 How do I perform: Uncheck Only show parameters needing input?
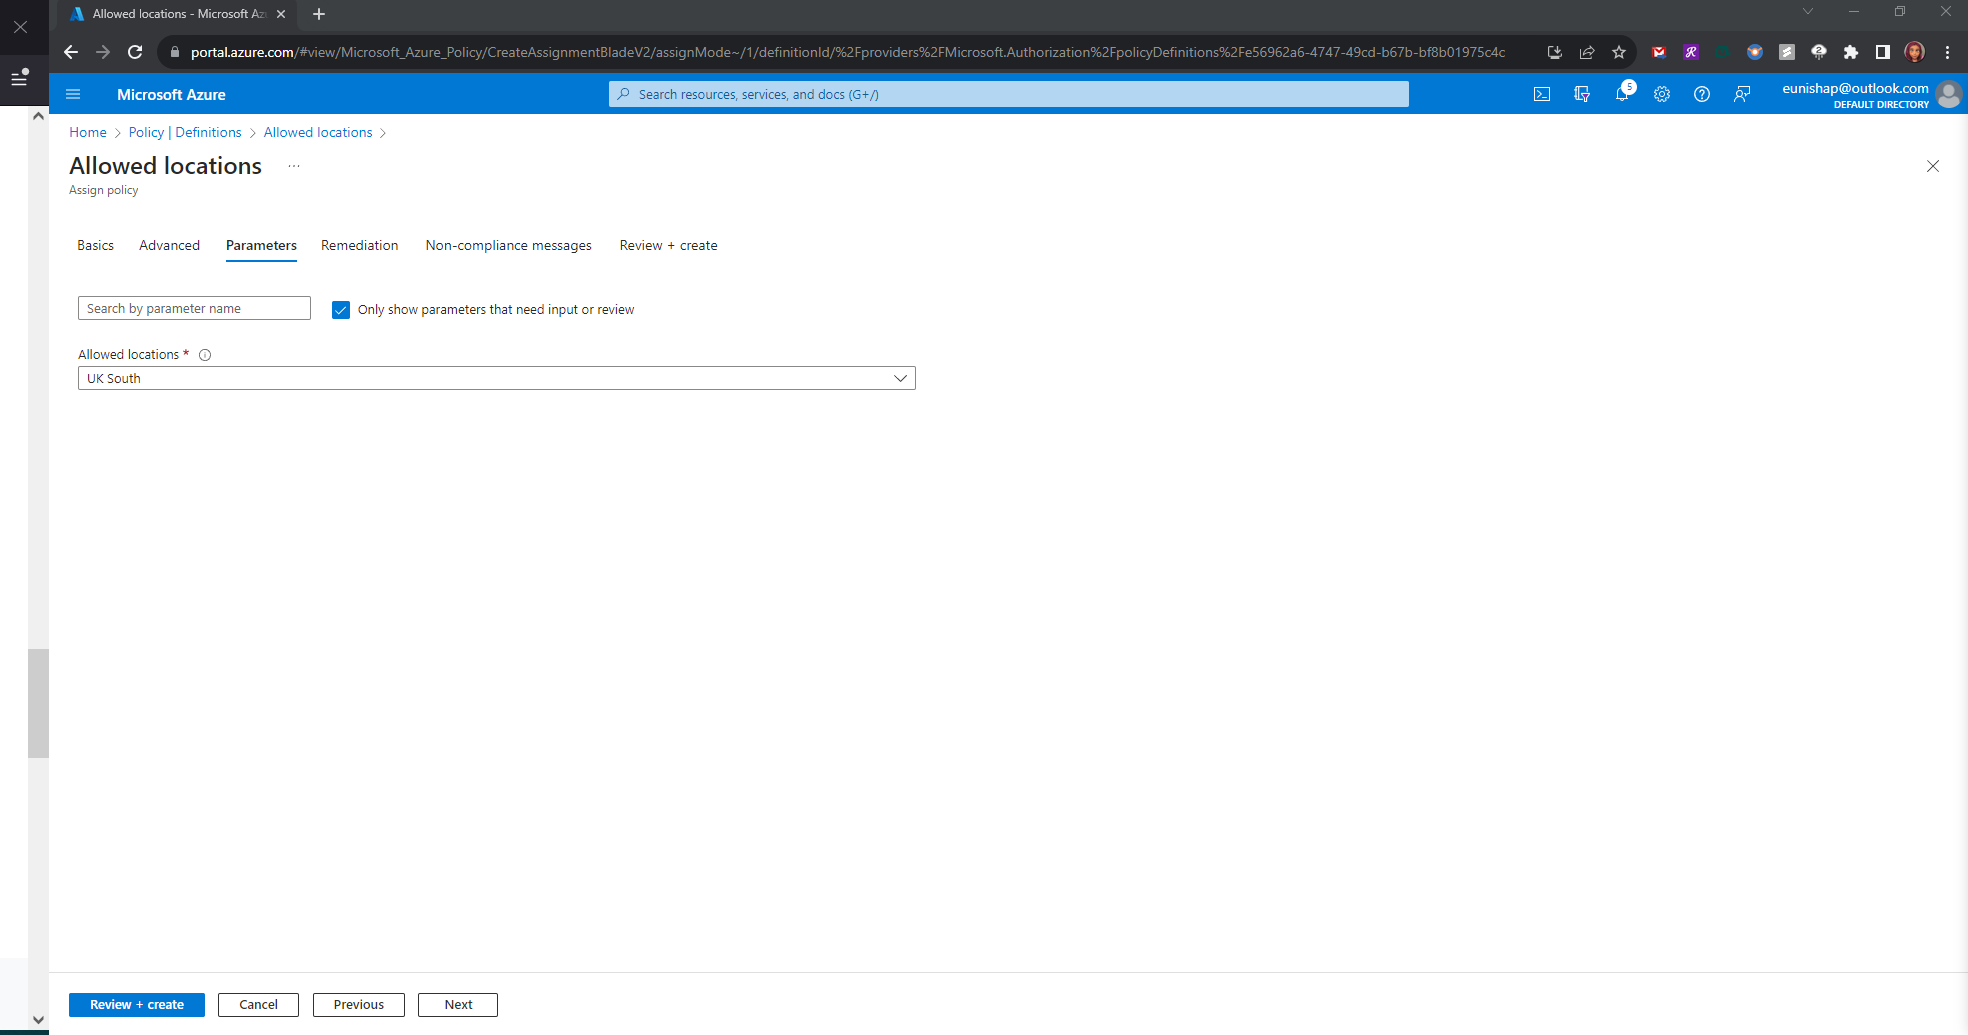[341, 310]
